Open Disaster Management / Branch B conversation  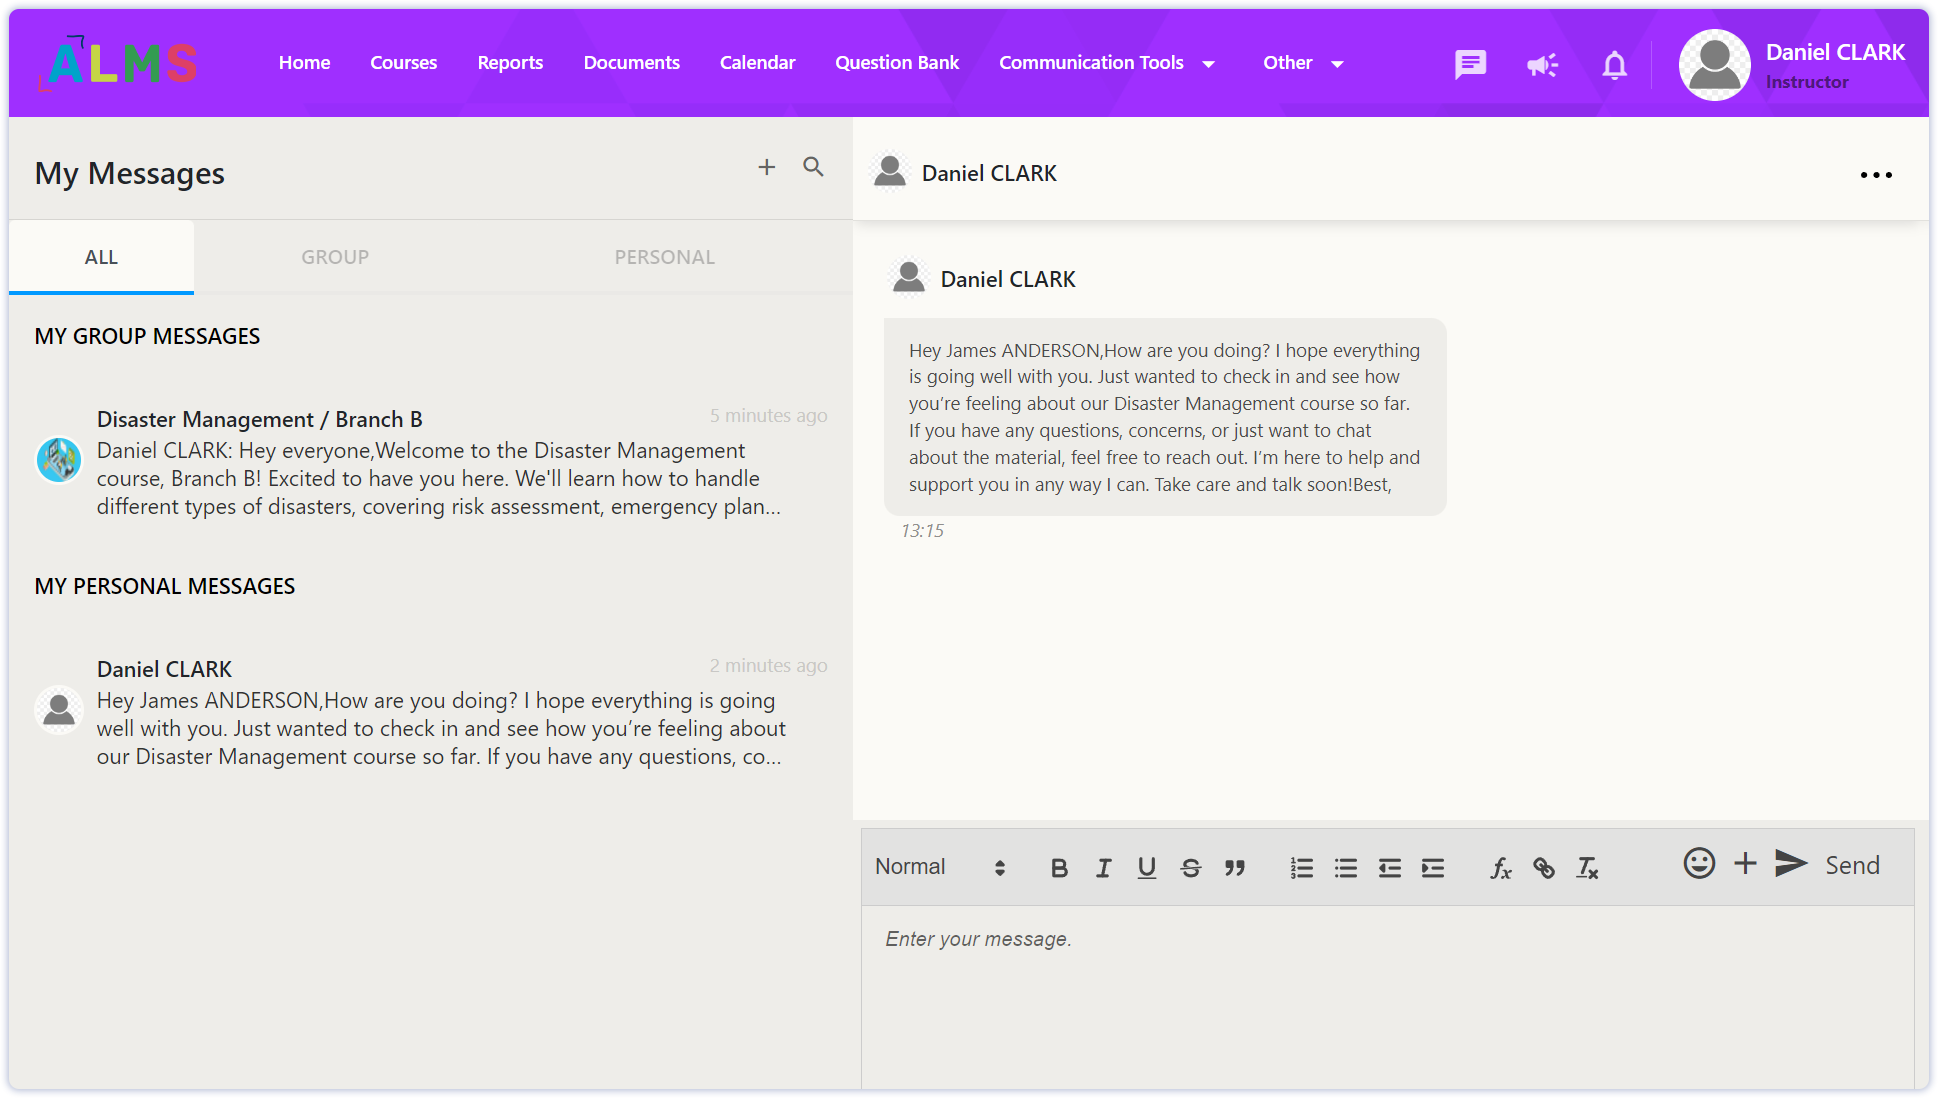pyautogui.click(x=431, y=462)
